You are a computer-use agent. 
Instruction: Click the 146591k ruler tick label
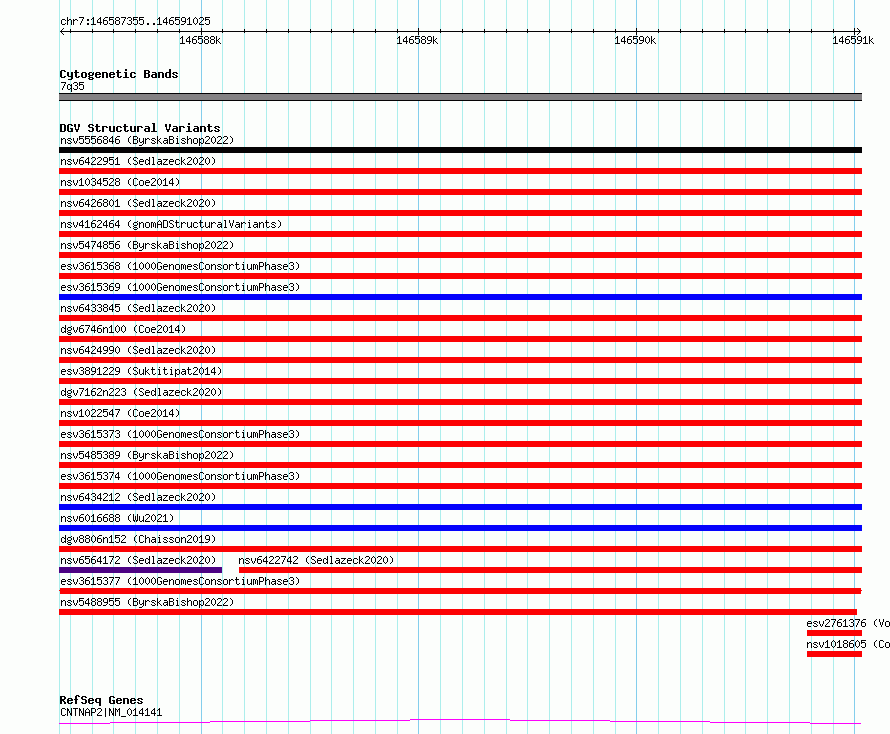853,40
